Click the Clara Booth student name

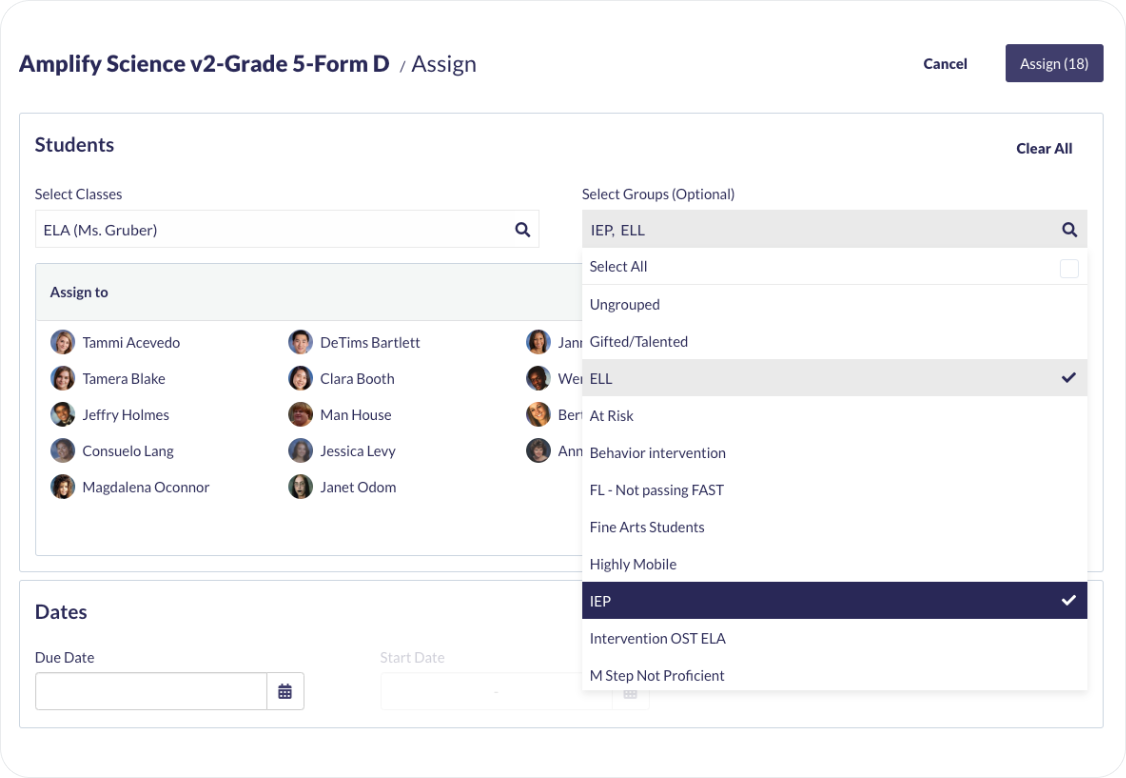[x=357, y=379]
